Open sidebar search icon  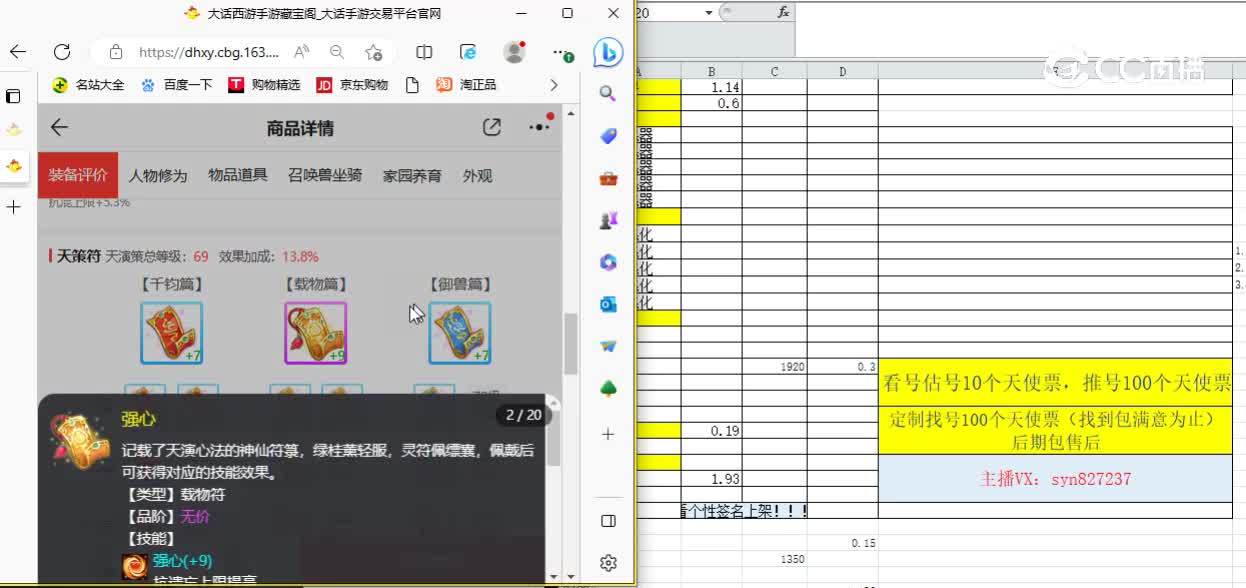click(x=608, y=94)
